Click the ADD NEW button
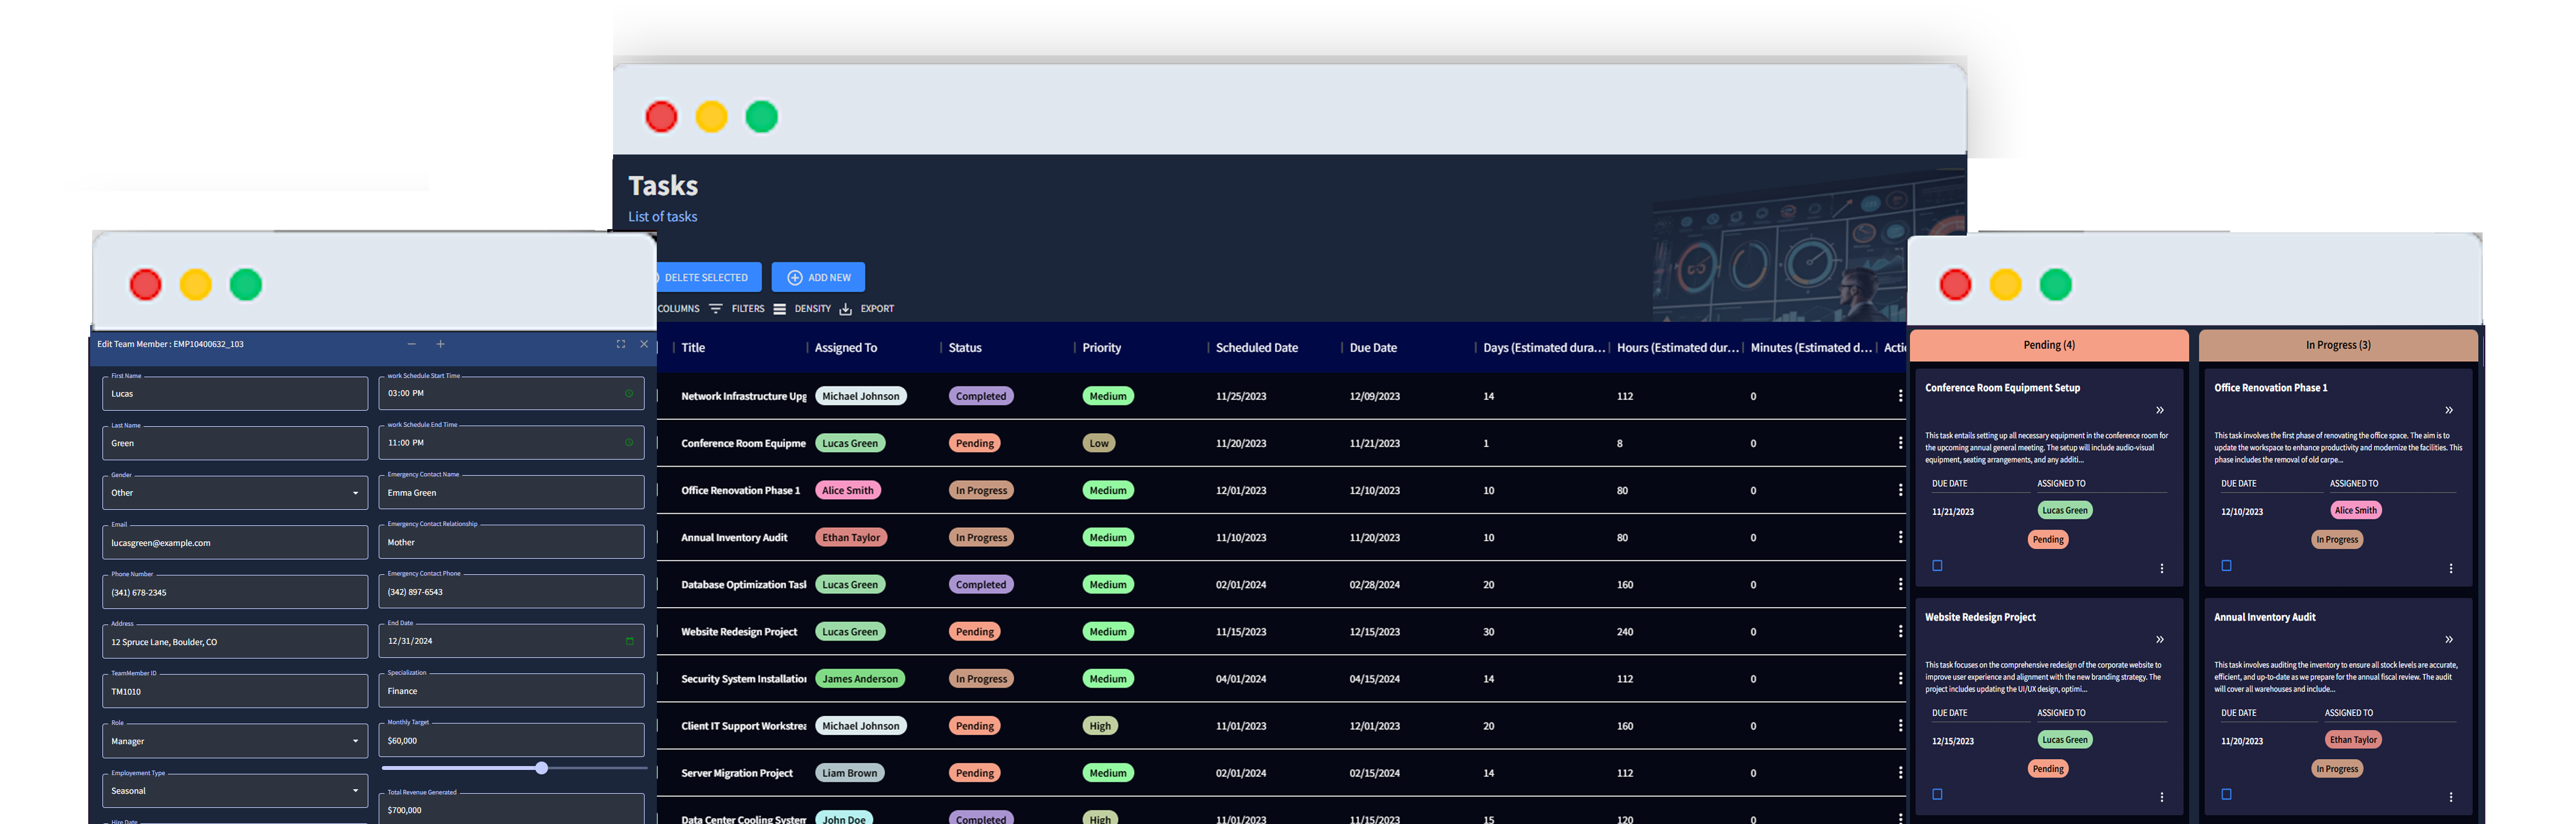The height and width of the screenshot is (824, 2576). 818,277
